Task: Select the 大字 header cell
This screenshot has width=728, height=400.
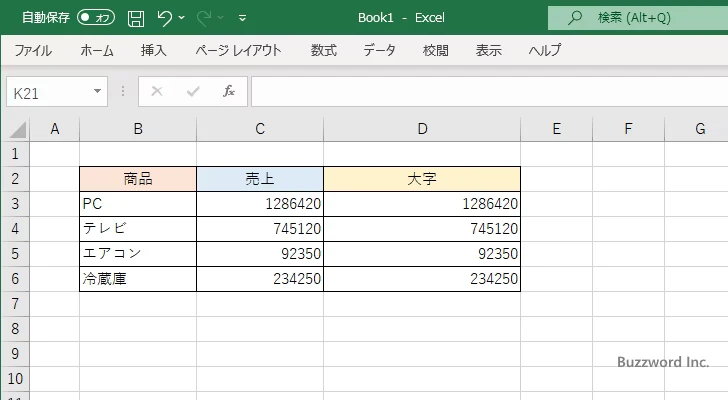Action: [422, 179]
